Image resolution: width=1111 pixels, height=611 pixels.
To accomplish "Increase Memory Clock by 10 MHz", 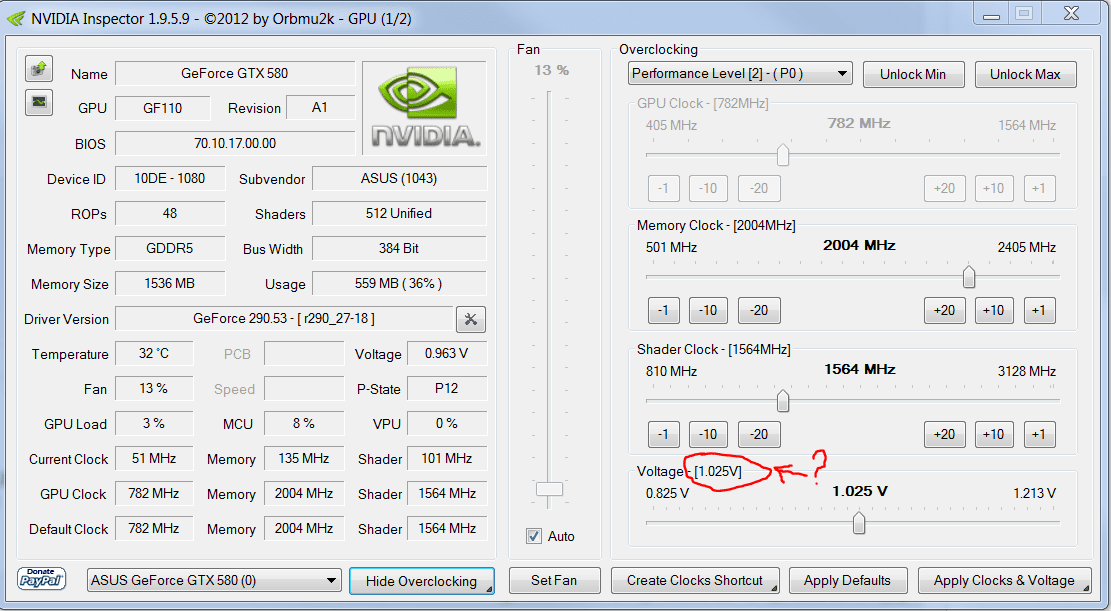I will coord(994,310).
